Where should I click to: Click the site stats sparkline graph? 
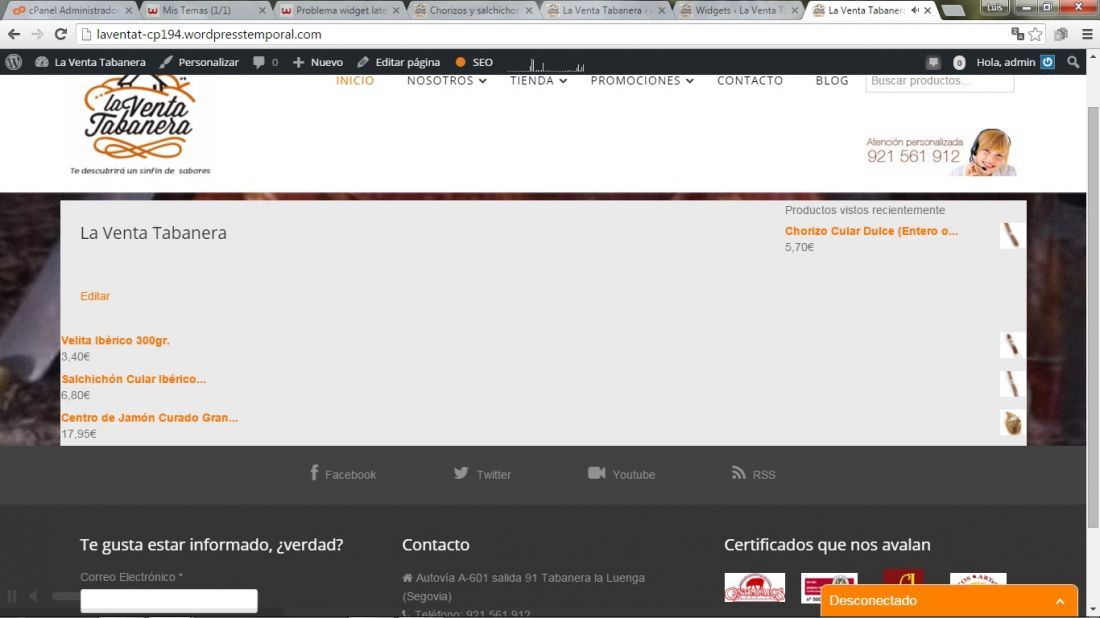click(x=546, y=65)
